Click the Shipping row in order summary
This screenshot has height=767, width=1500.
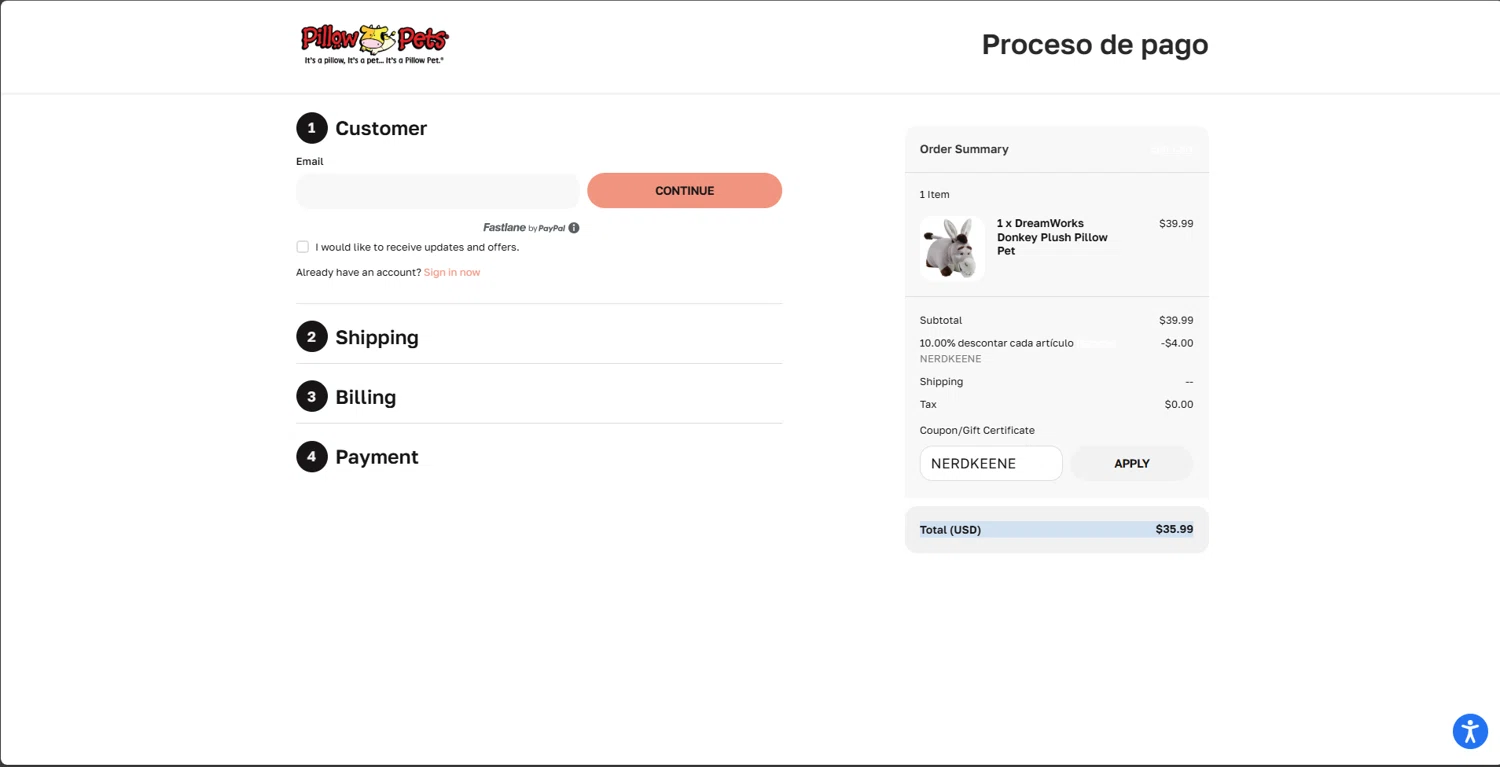[x=1057, y=382]
